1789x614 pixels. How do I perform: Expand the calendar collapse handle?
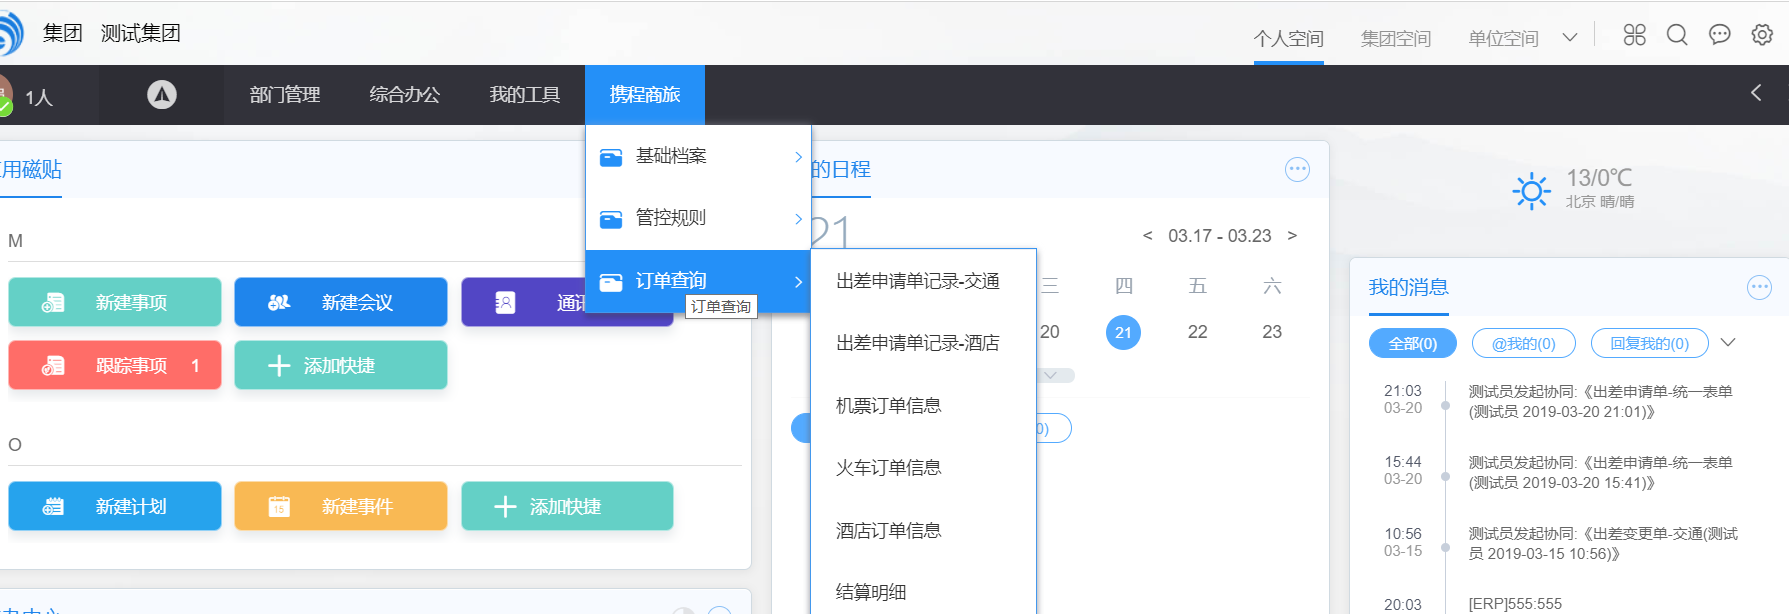1051,375
